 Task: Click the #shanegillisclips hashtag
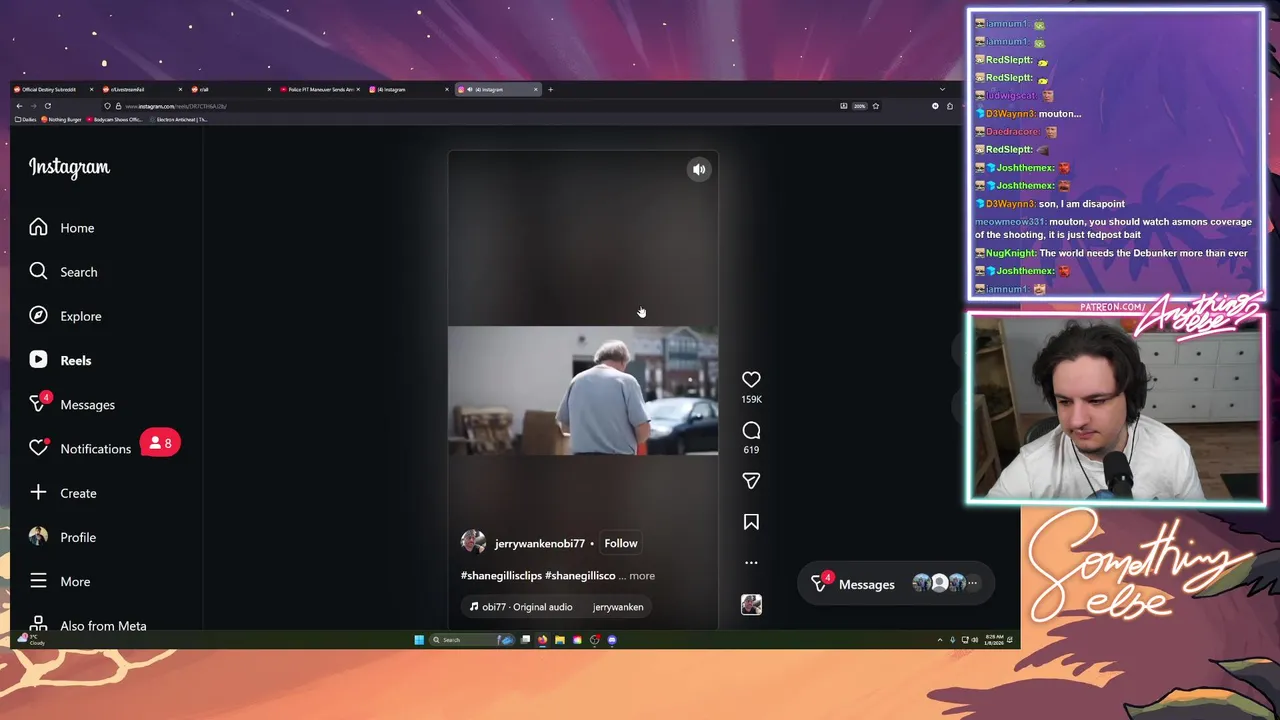click(501, 576)
